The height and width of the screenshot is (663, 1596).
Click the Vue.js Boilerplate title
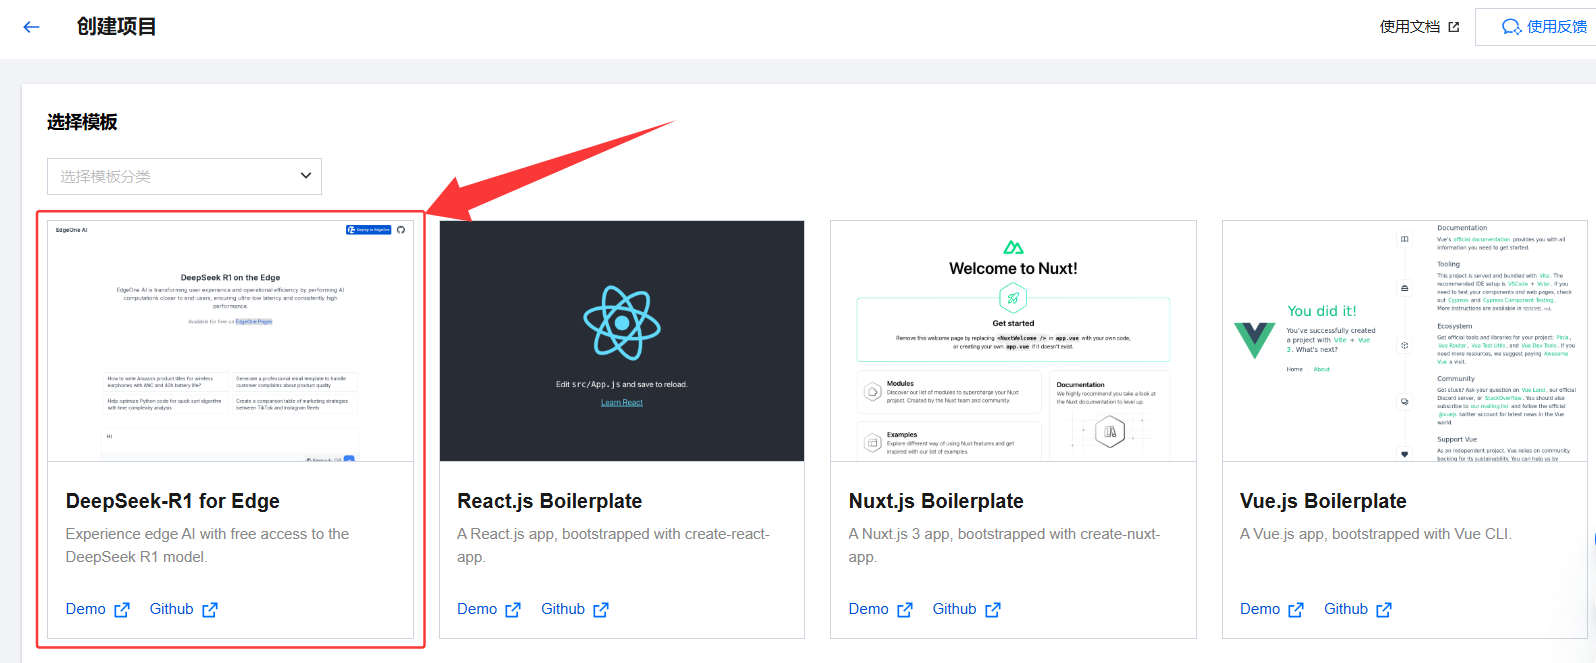[x=1323, y=501]
